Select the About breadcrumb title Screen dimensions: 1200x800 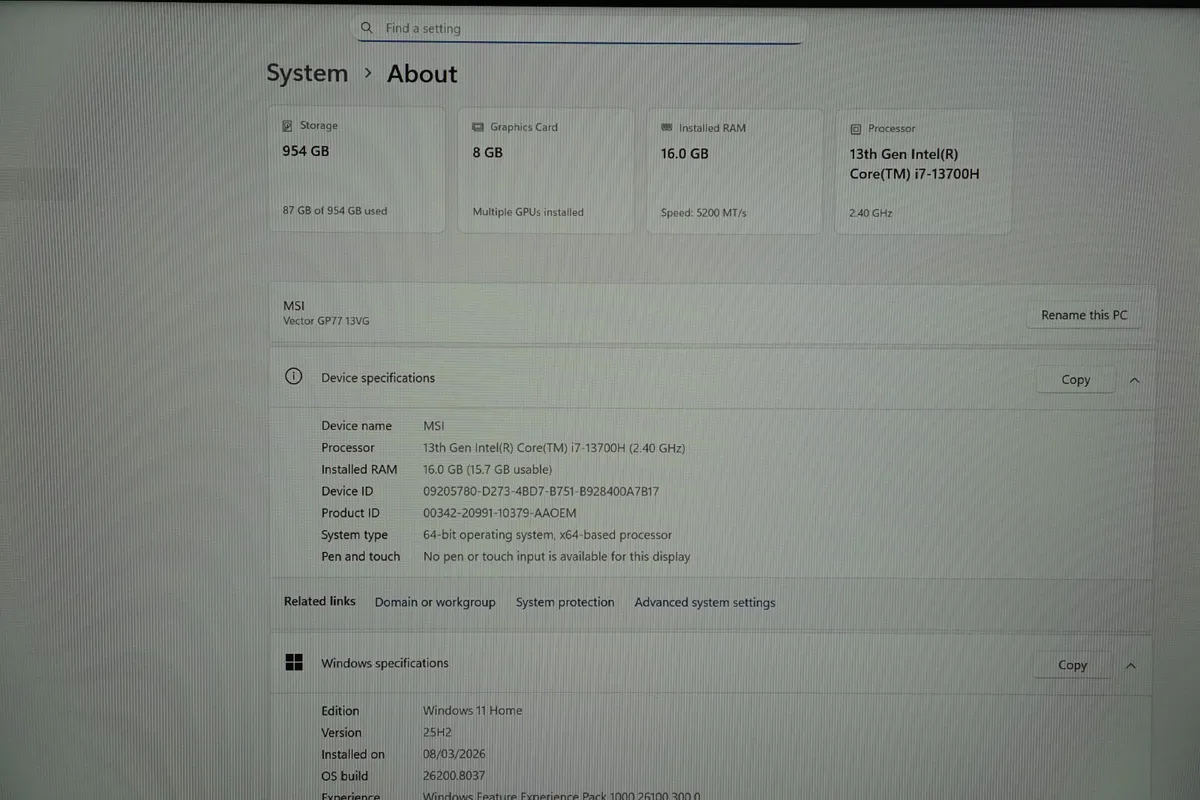coord(422,74)
